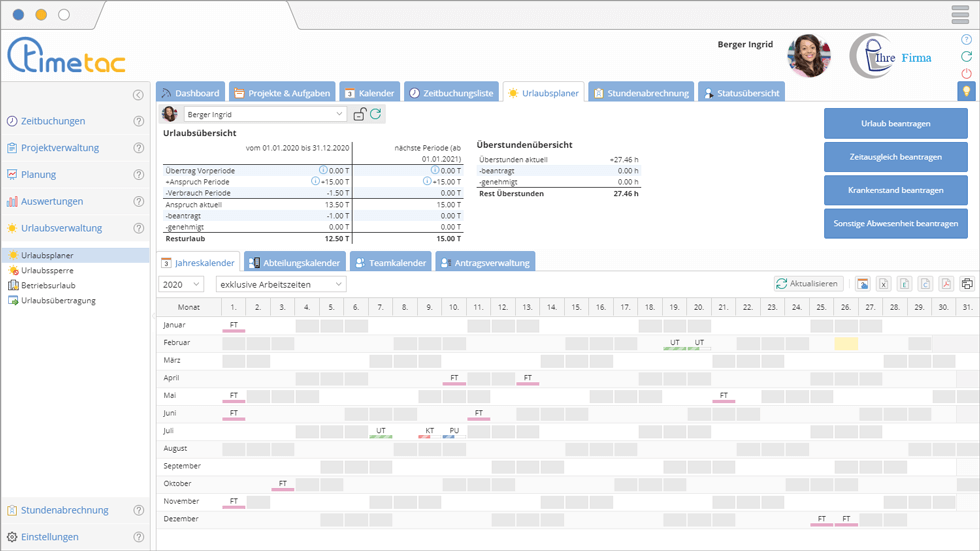This screenshot has width=980, height=551.
Task: Export the calendar as PDF
Action: click(x=946, y=284)
